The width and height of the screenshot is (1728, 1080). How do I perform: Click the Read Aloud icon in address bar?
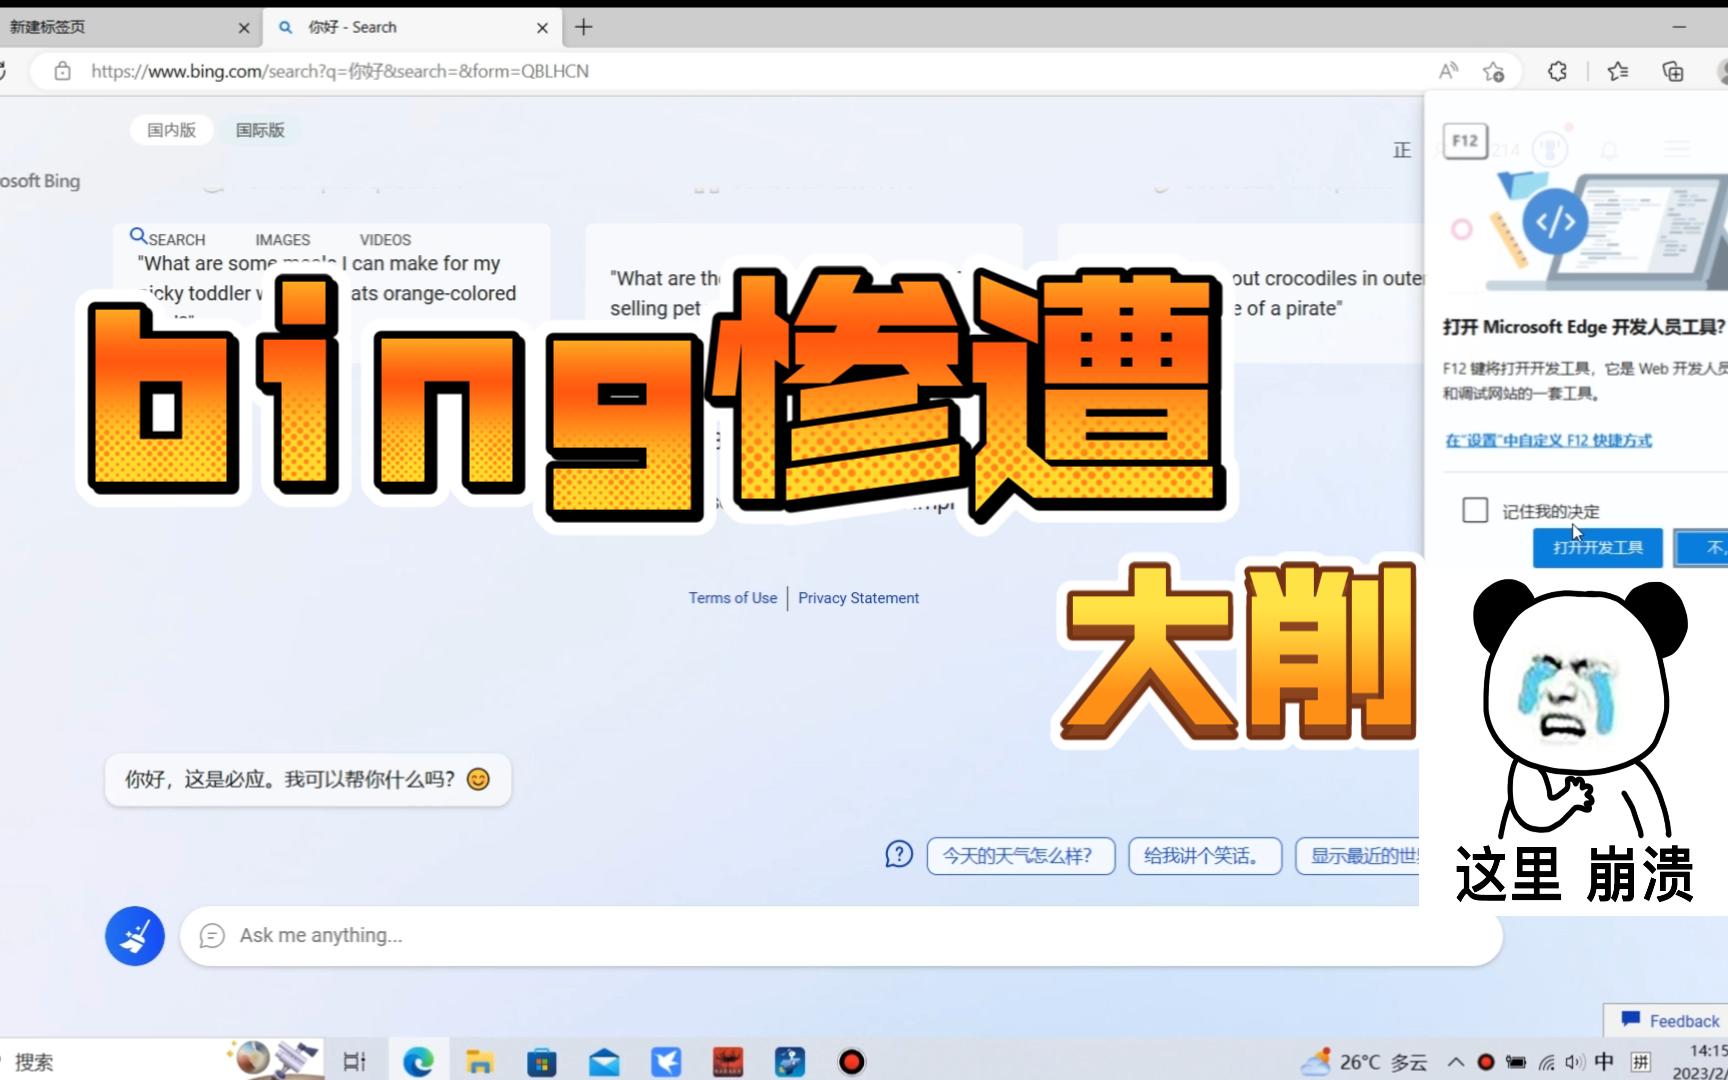(1448, 71)
